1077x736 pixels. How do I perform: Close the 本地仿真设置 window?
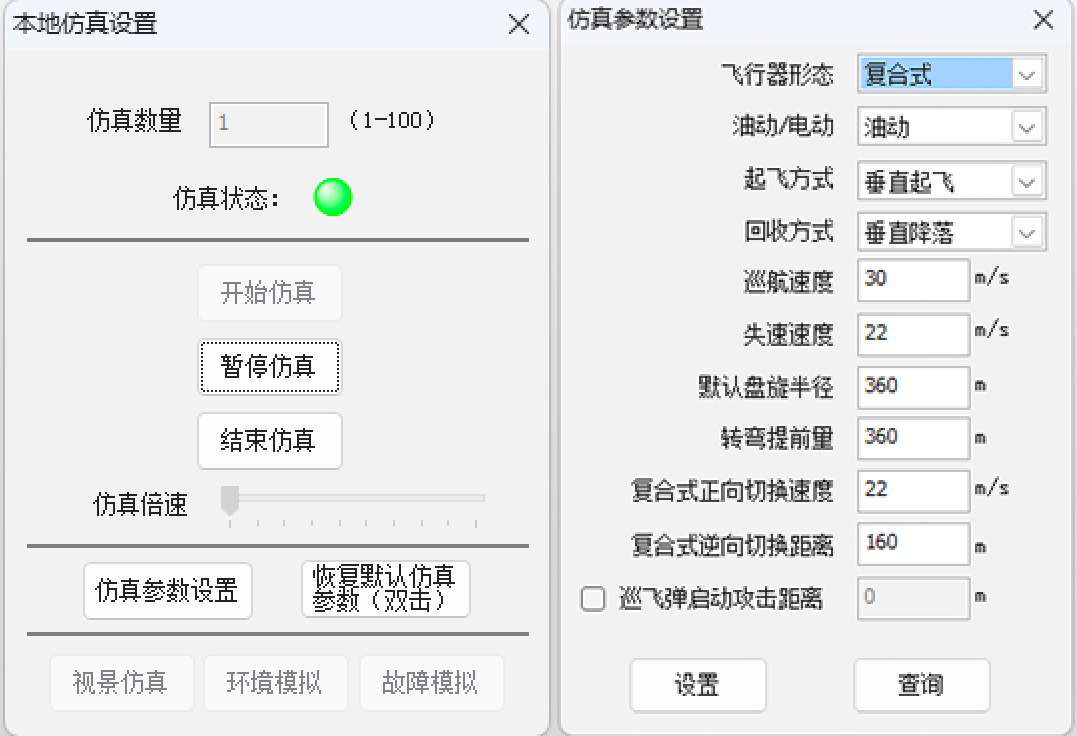pyautogui.click(x=519, y=25)
